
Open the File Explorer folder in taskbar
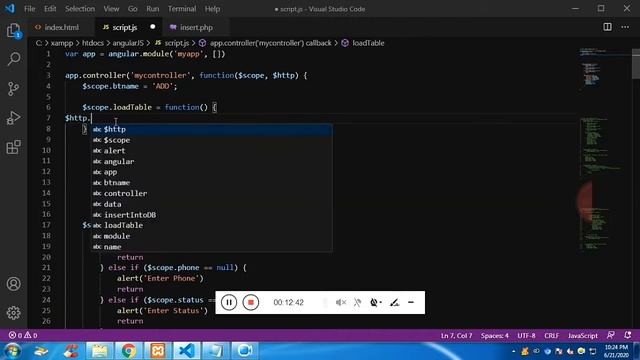[x=99, y=351]
